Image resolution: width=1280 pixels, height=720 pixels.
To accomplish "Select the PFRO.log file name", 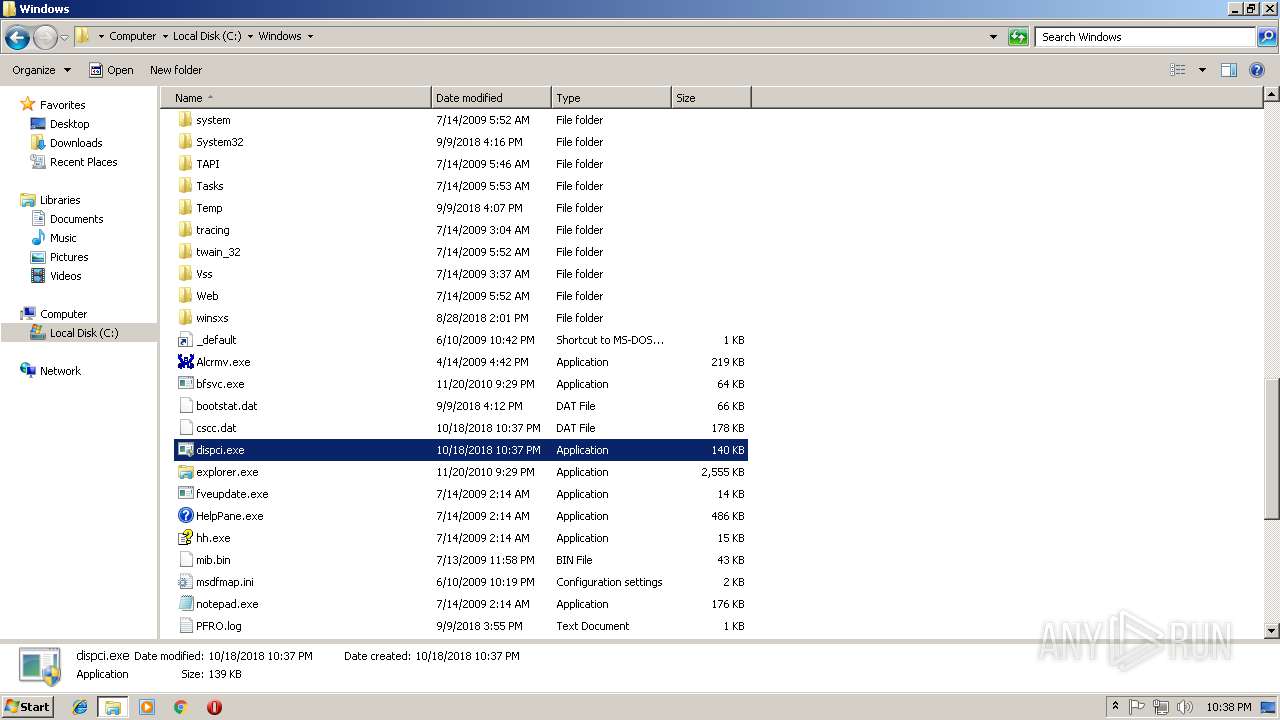I will (x=219, y=626).
